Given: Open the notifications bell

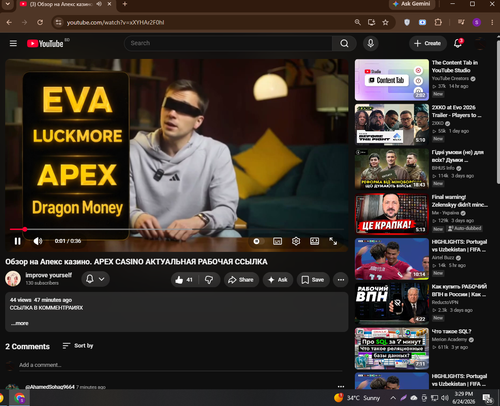Looking at the screenshot, I should (458, 43).
